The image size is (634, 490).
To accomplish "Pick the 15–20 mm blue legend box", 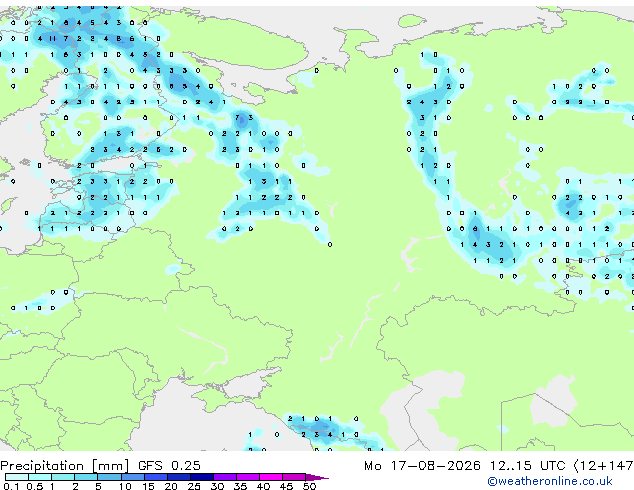I will [156, 477].
